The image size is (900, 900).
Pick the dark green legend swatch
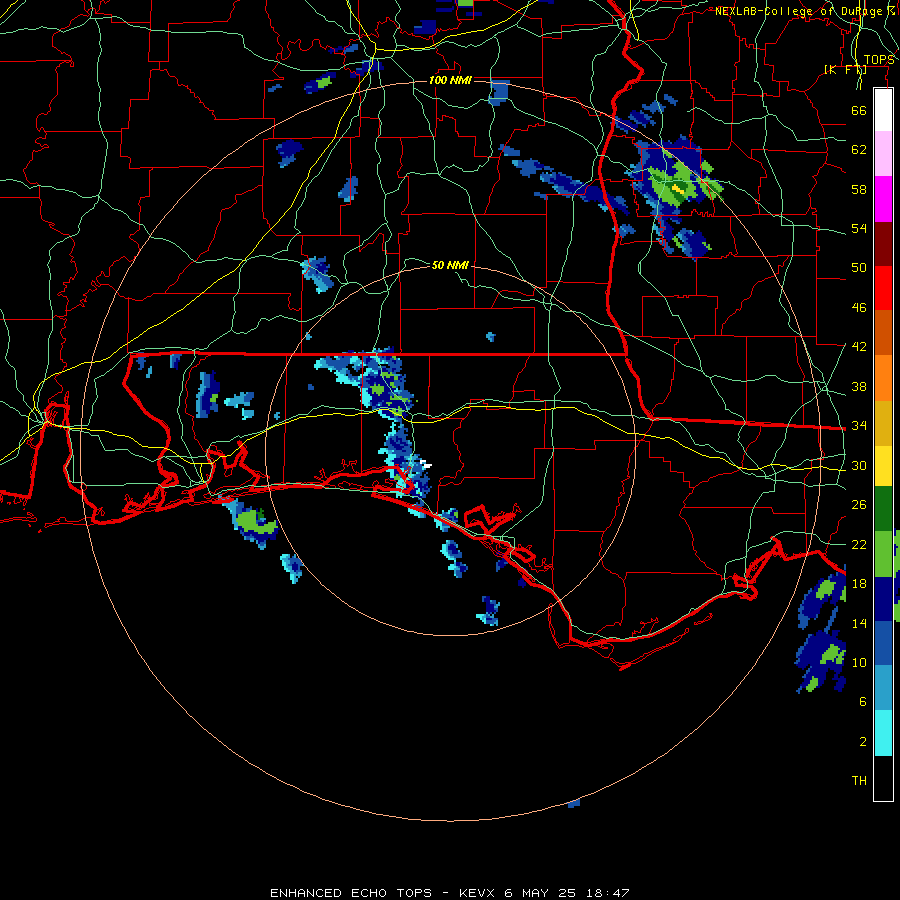(x=883, y=509)
